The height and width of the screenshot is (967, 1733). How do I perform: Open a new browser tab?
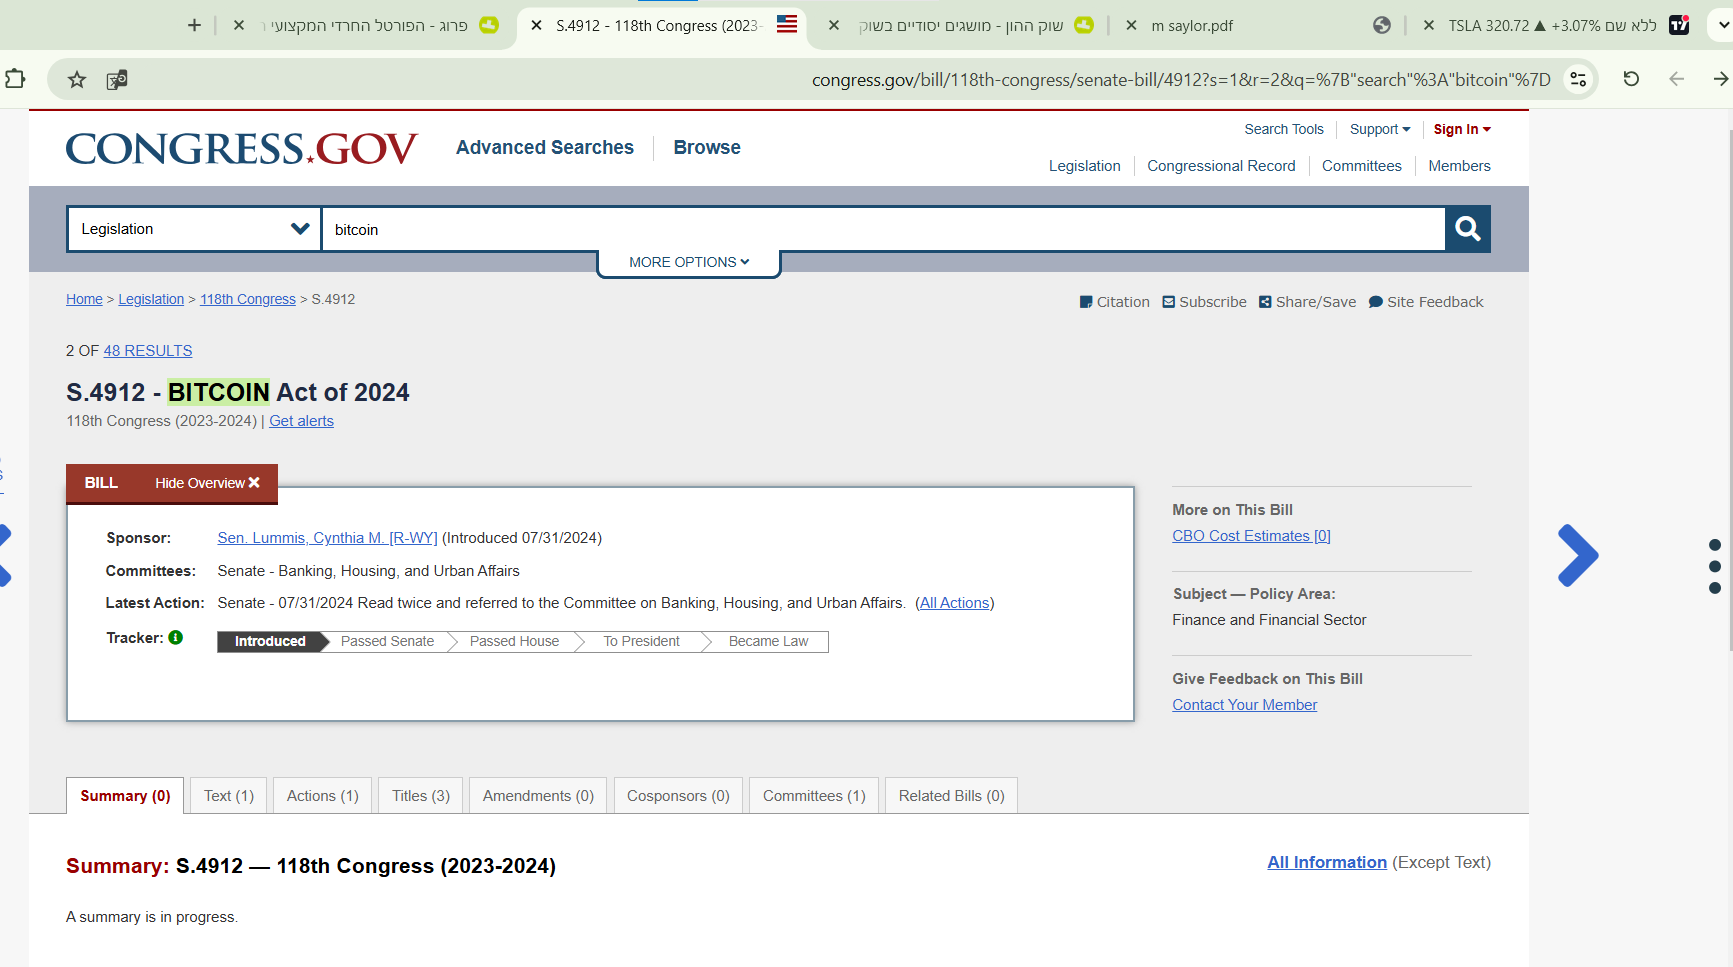[x=194, y=25]
